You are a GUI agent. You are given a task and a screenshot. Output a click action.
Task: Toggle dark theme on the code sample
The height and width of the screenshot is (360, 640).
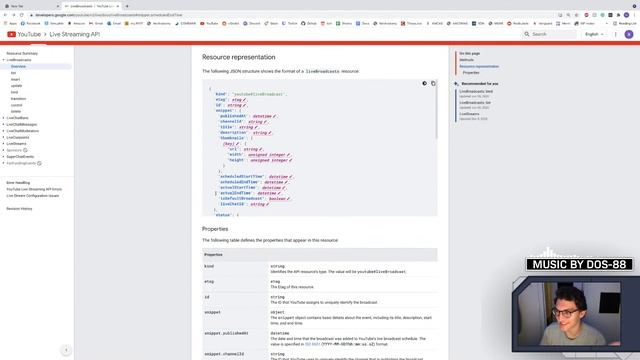[424, 83]
